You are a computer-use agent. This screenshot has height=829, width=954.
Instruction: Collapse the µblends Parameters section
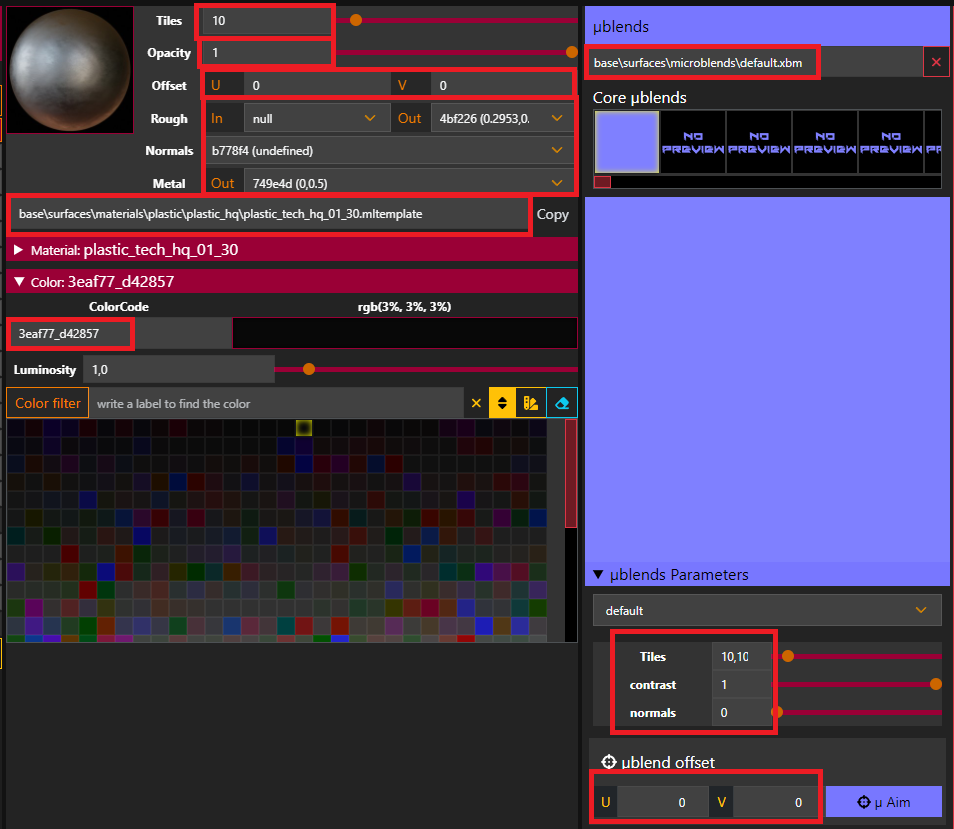[598, 575]
